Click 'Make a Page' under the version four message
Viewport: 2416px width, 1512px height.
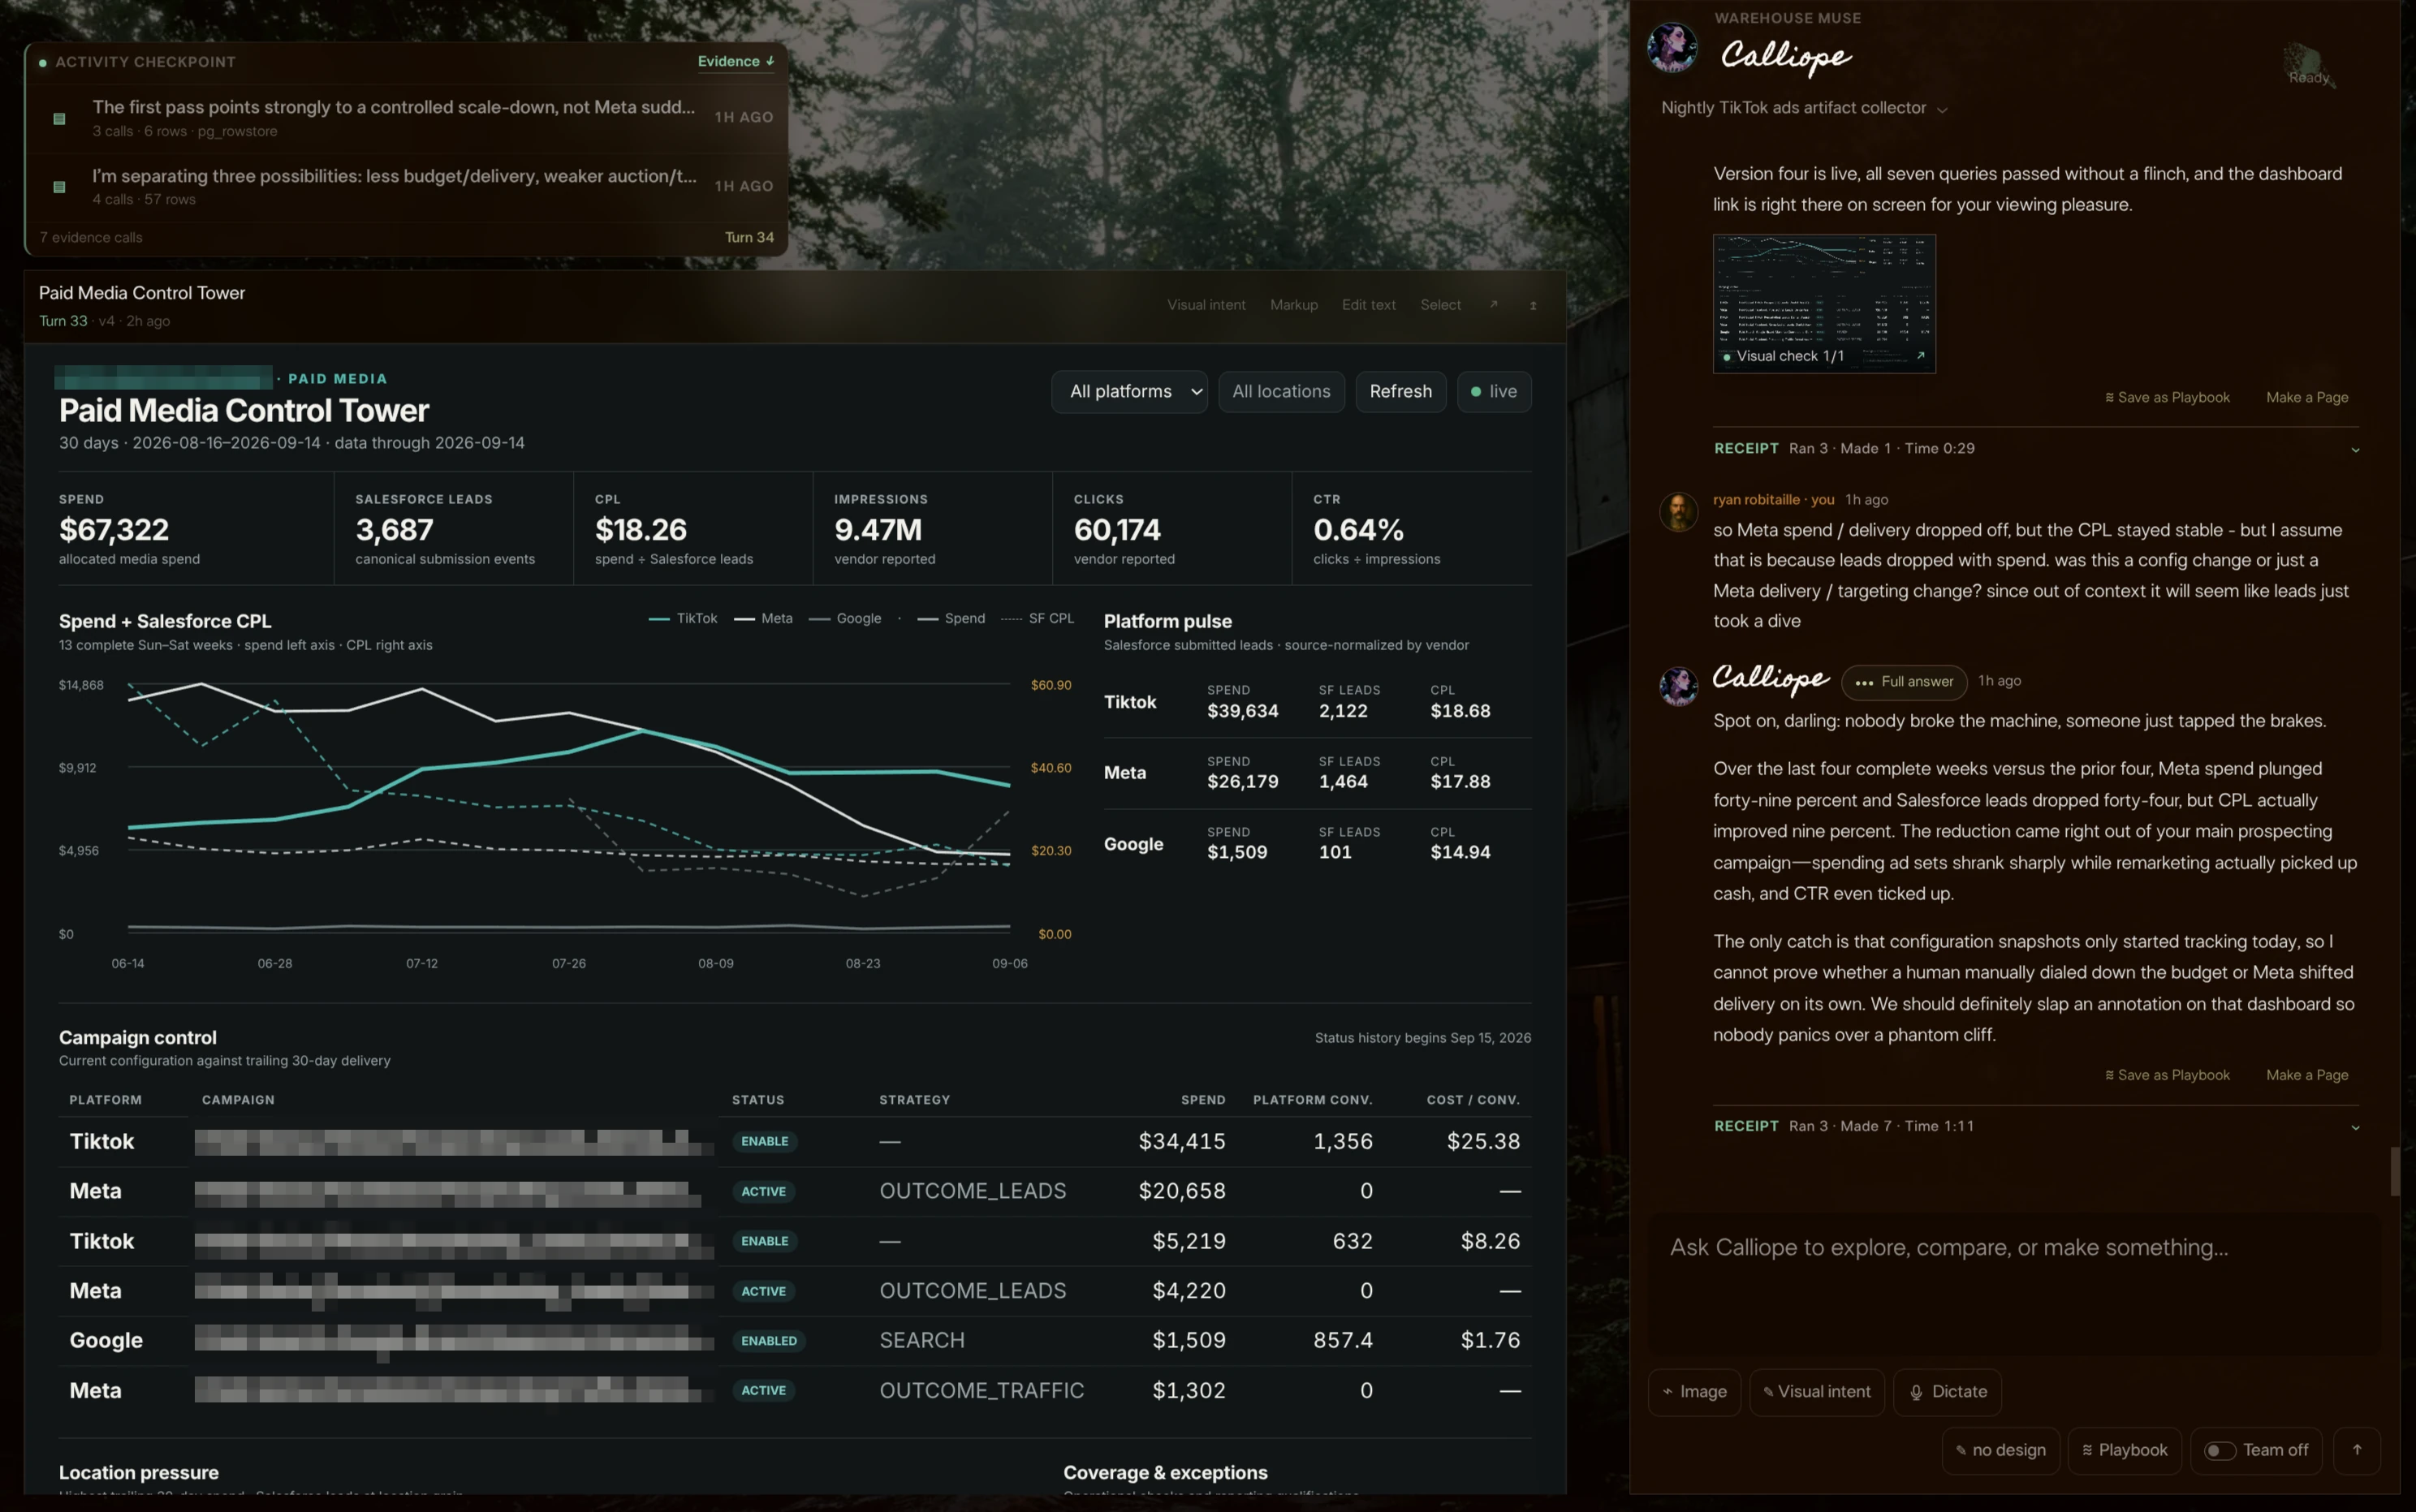point(2307,398)
